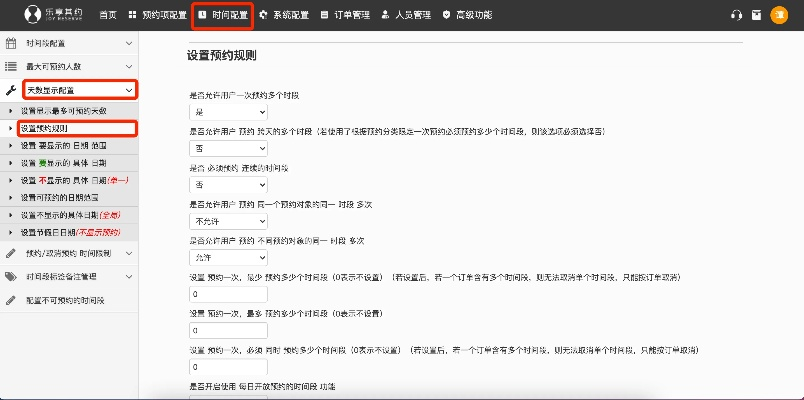804x400 pixels.
Task: Open dropdown for 是否必须预约连续的时间段
Action: coord(228,185)
